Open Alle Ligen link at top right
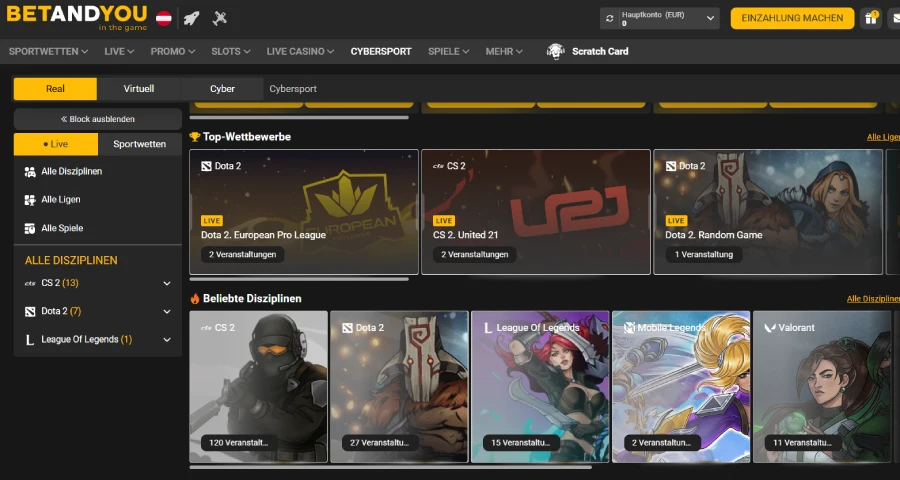Image resolution: width=900 pixels, height=480 pixels. (x=883, y=137)
